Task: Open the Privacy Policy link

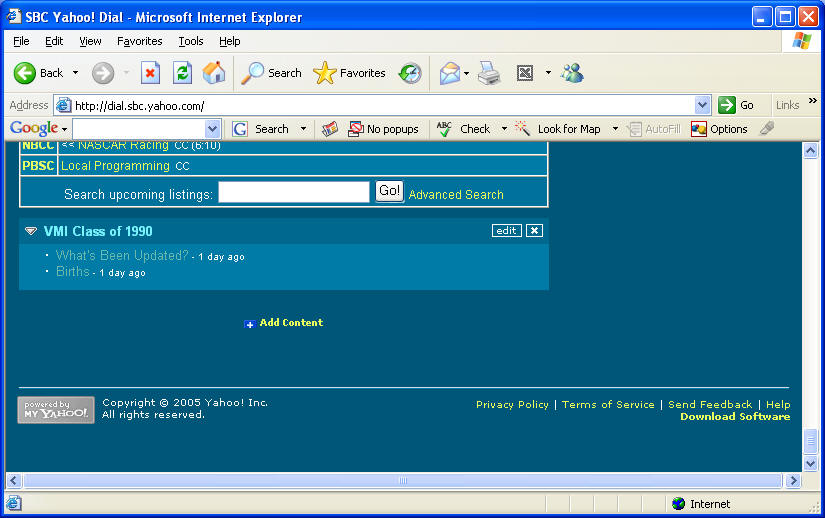Action: pyautogui.click(x=512, y=404)
